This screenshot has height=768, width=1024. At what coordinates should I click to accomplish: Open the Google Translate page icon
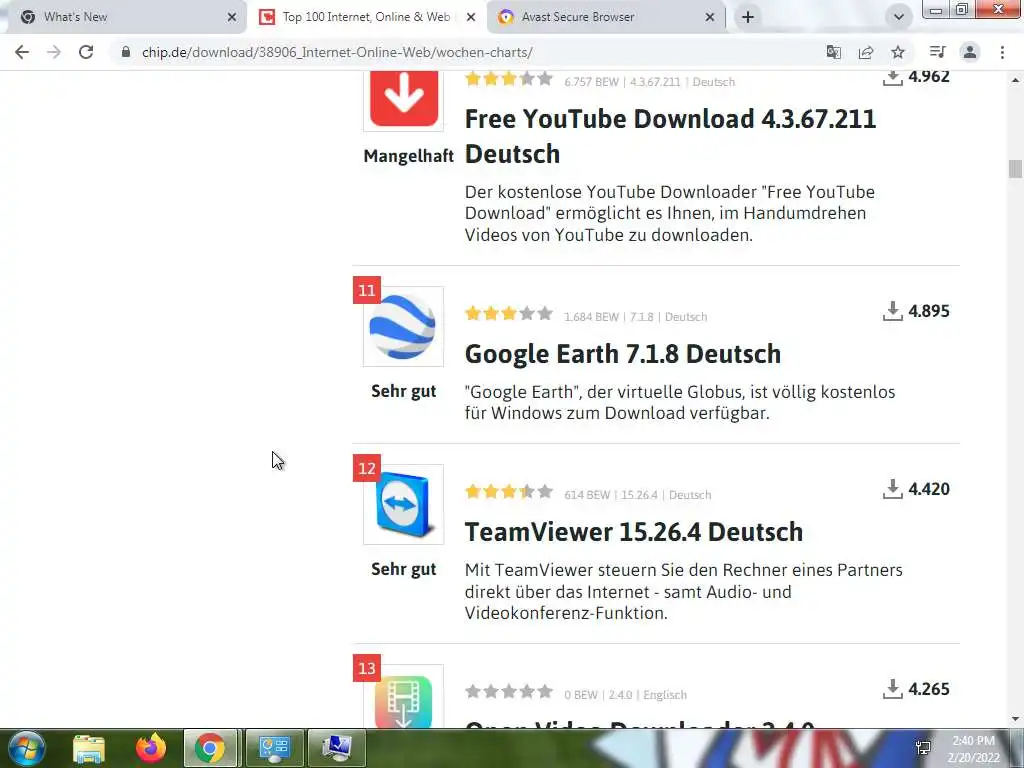833,52
